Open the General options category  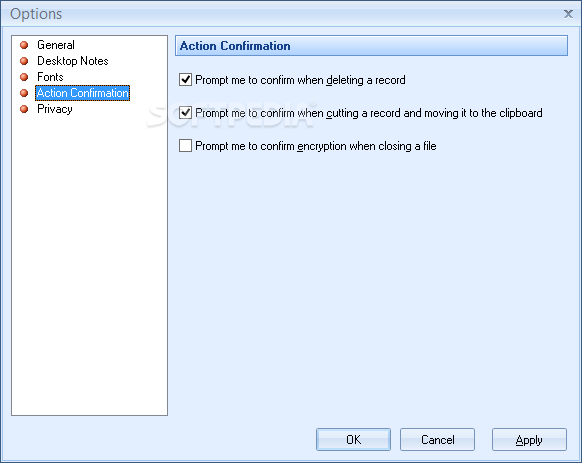point(56,45)
